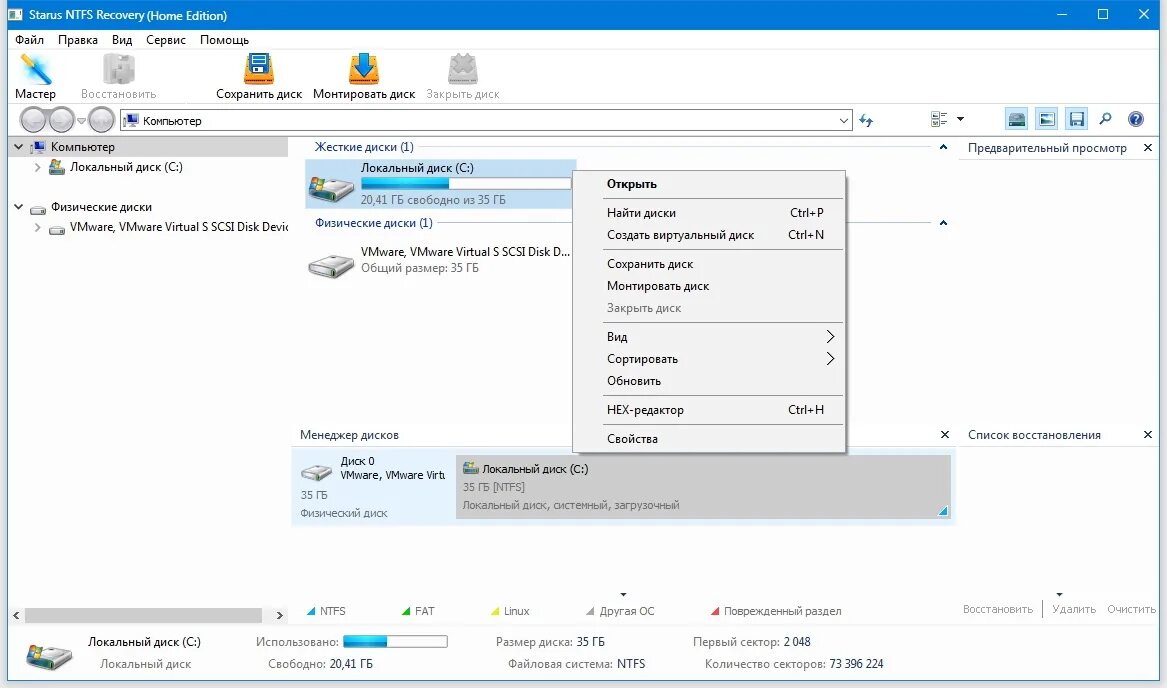Open the address bar dropdown arrow

(x=843, y=121)
